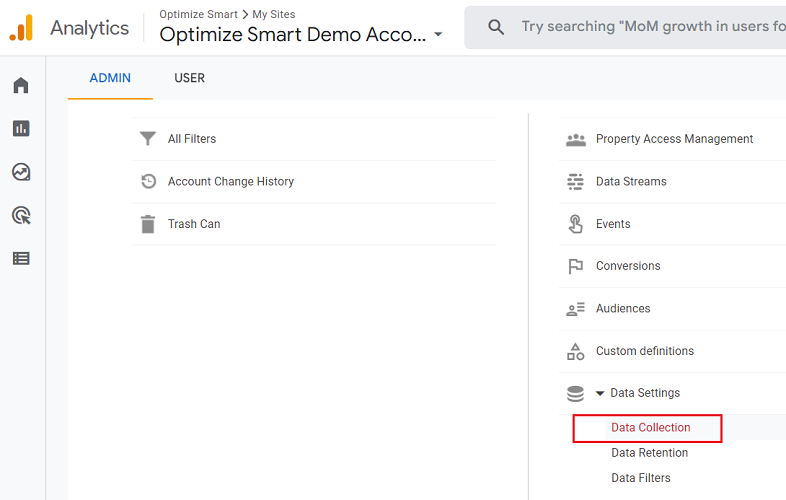Select Data Retention under Data Settings
Viewport: 786px width, 500px height.
[x=649, y=453]
